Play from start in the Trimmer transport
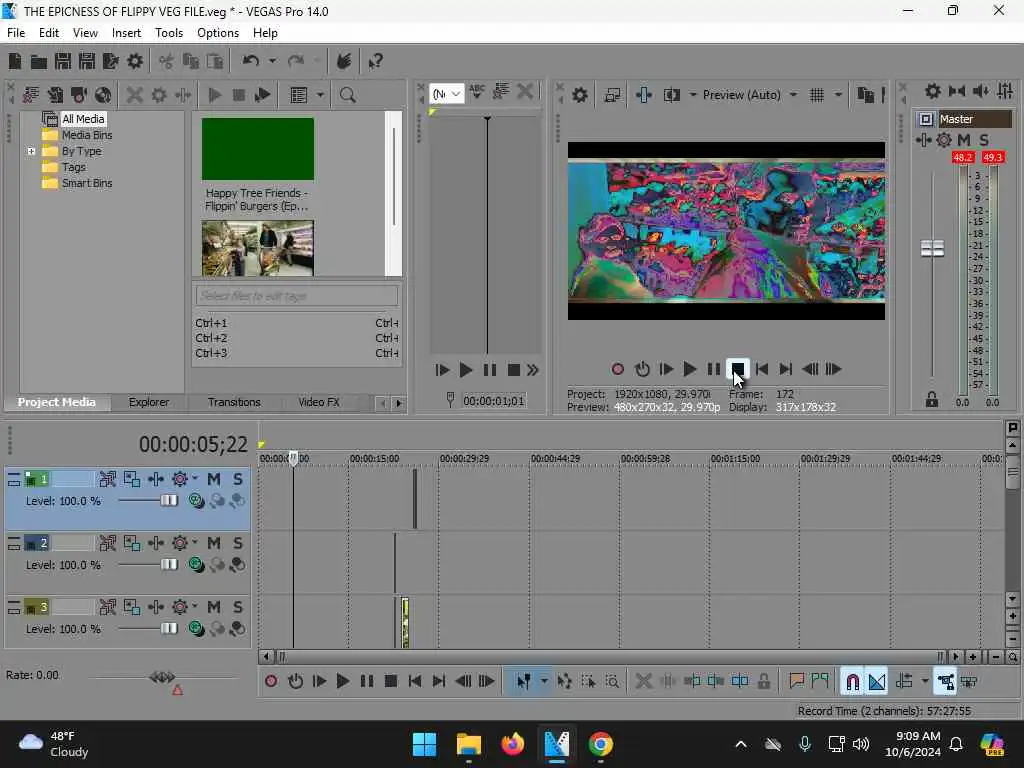 click(442, 370)
